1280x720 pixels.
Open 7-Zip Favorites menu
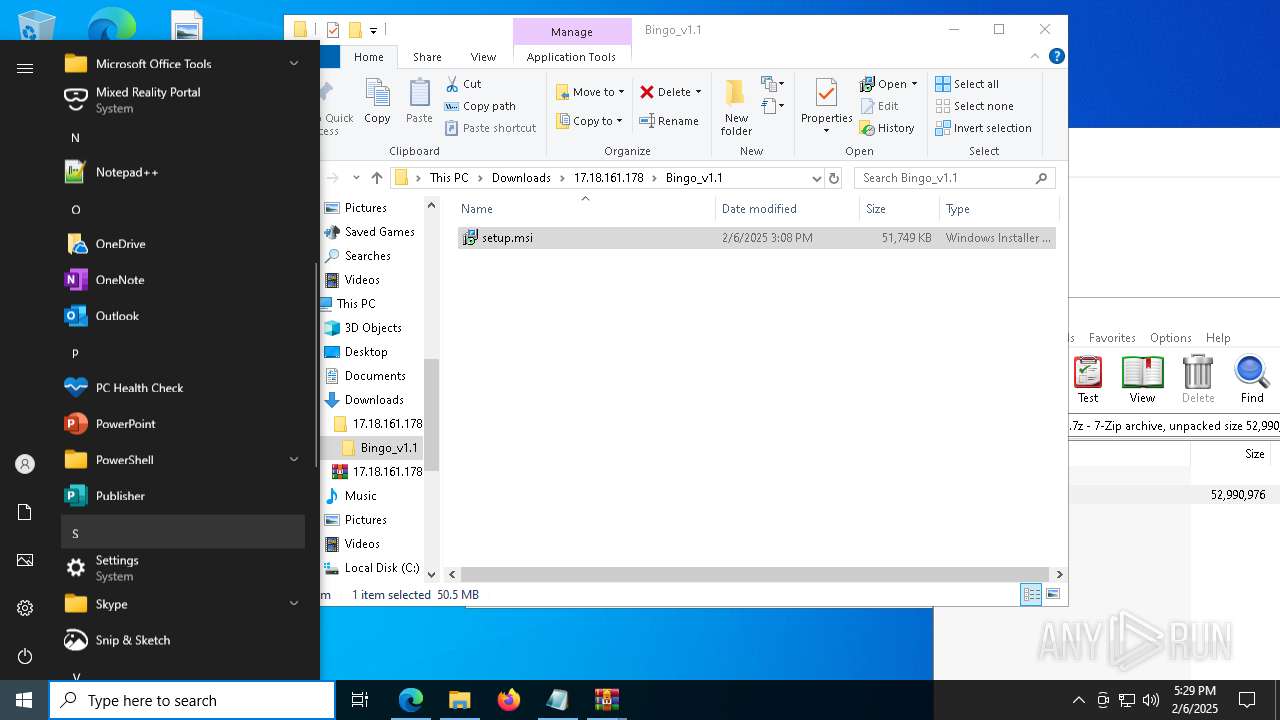tap(1112, 338)
